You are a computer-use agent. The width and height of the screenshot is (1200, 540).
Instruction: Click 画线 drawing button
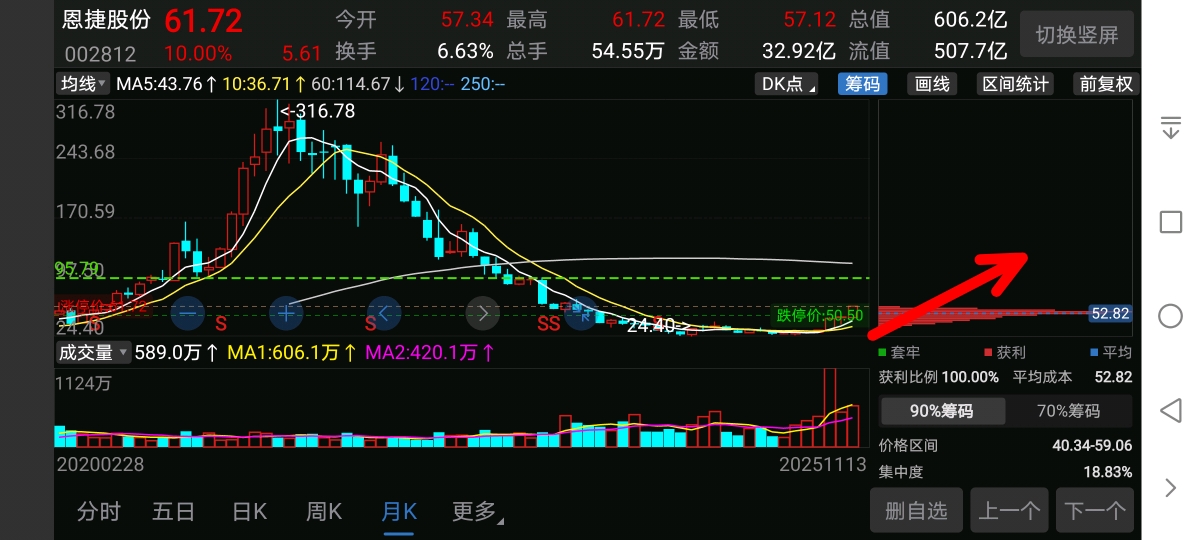click(932, 84)
